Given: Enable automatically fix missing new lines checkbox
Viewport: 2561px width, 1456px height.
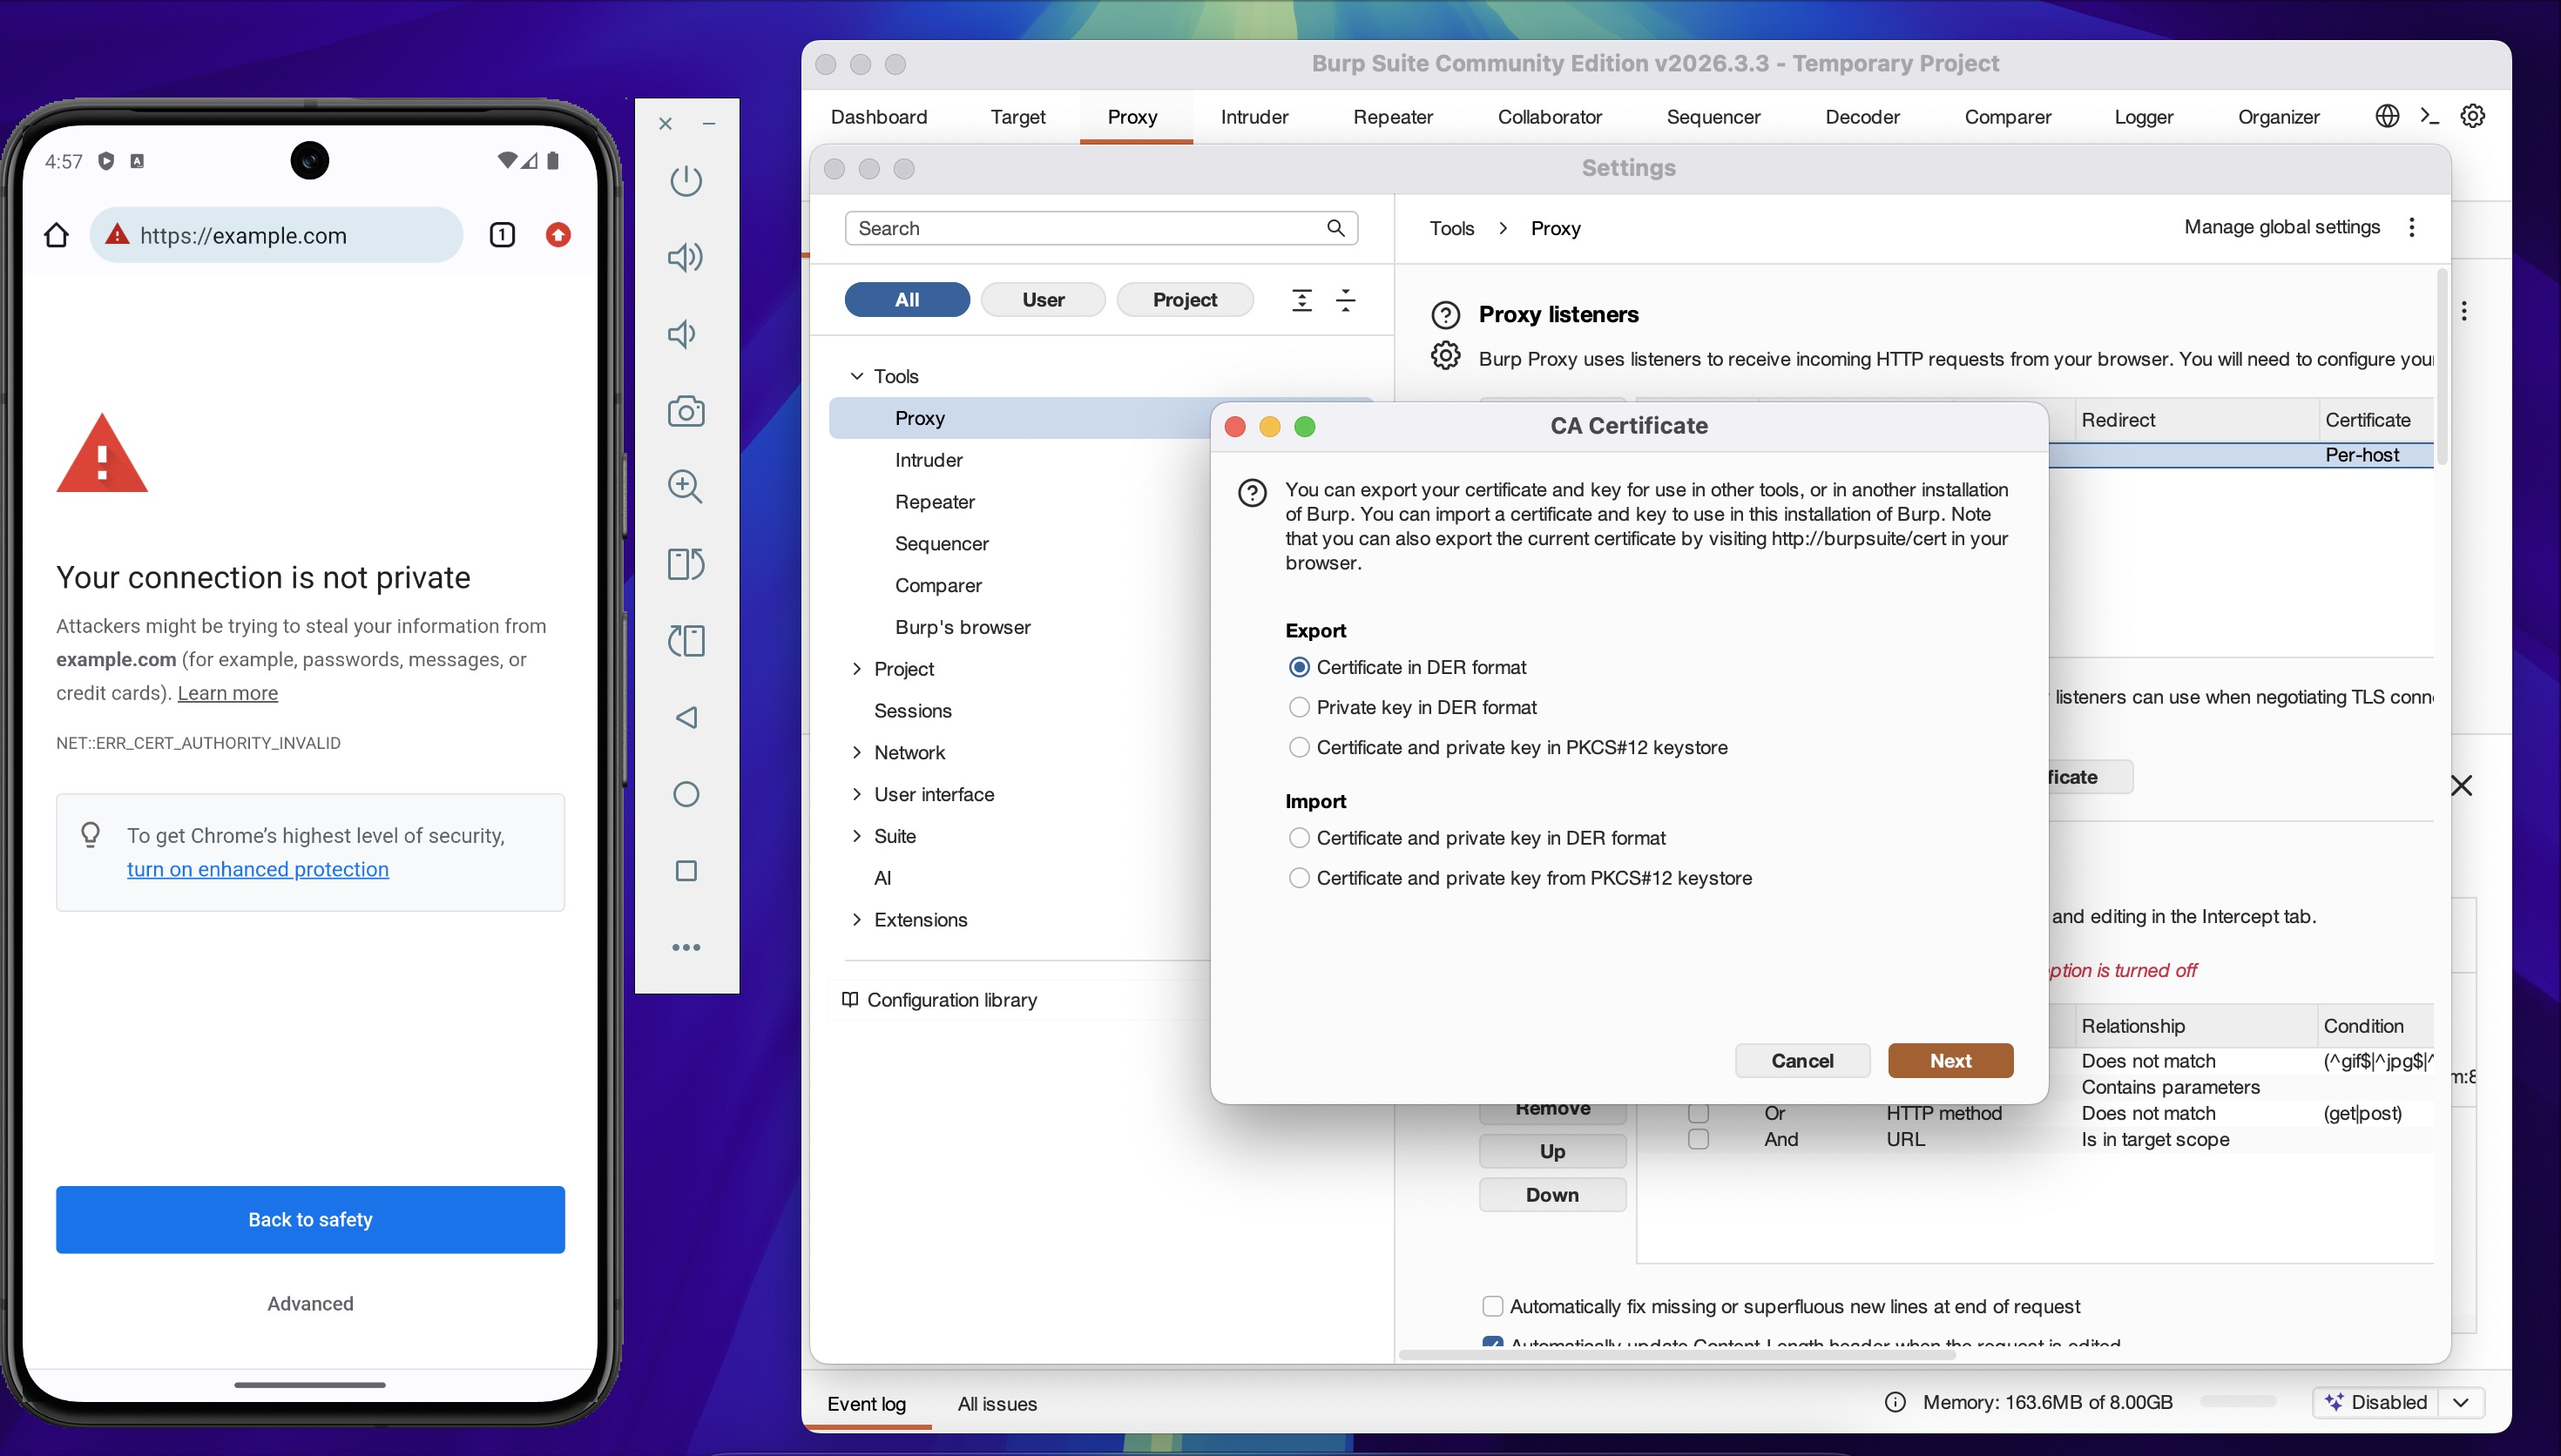Looking at the screenshot, I should coord(1492,1306).
